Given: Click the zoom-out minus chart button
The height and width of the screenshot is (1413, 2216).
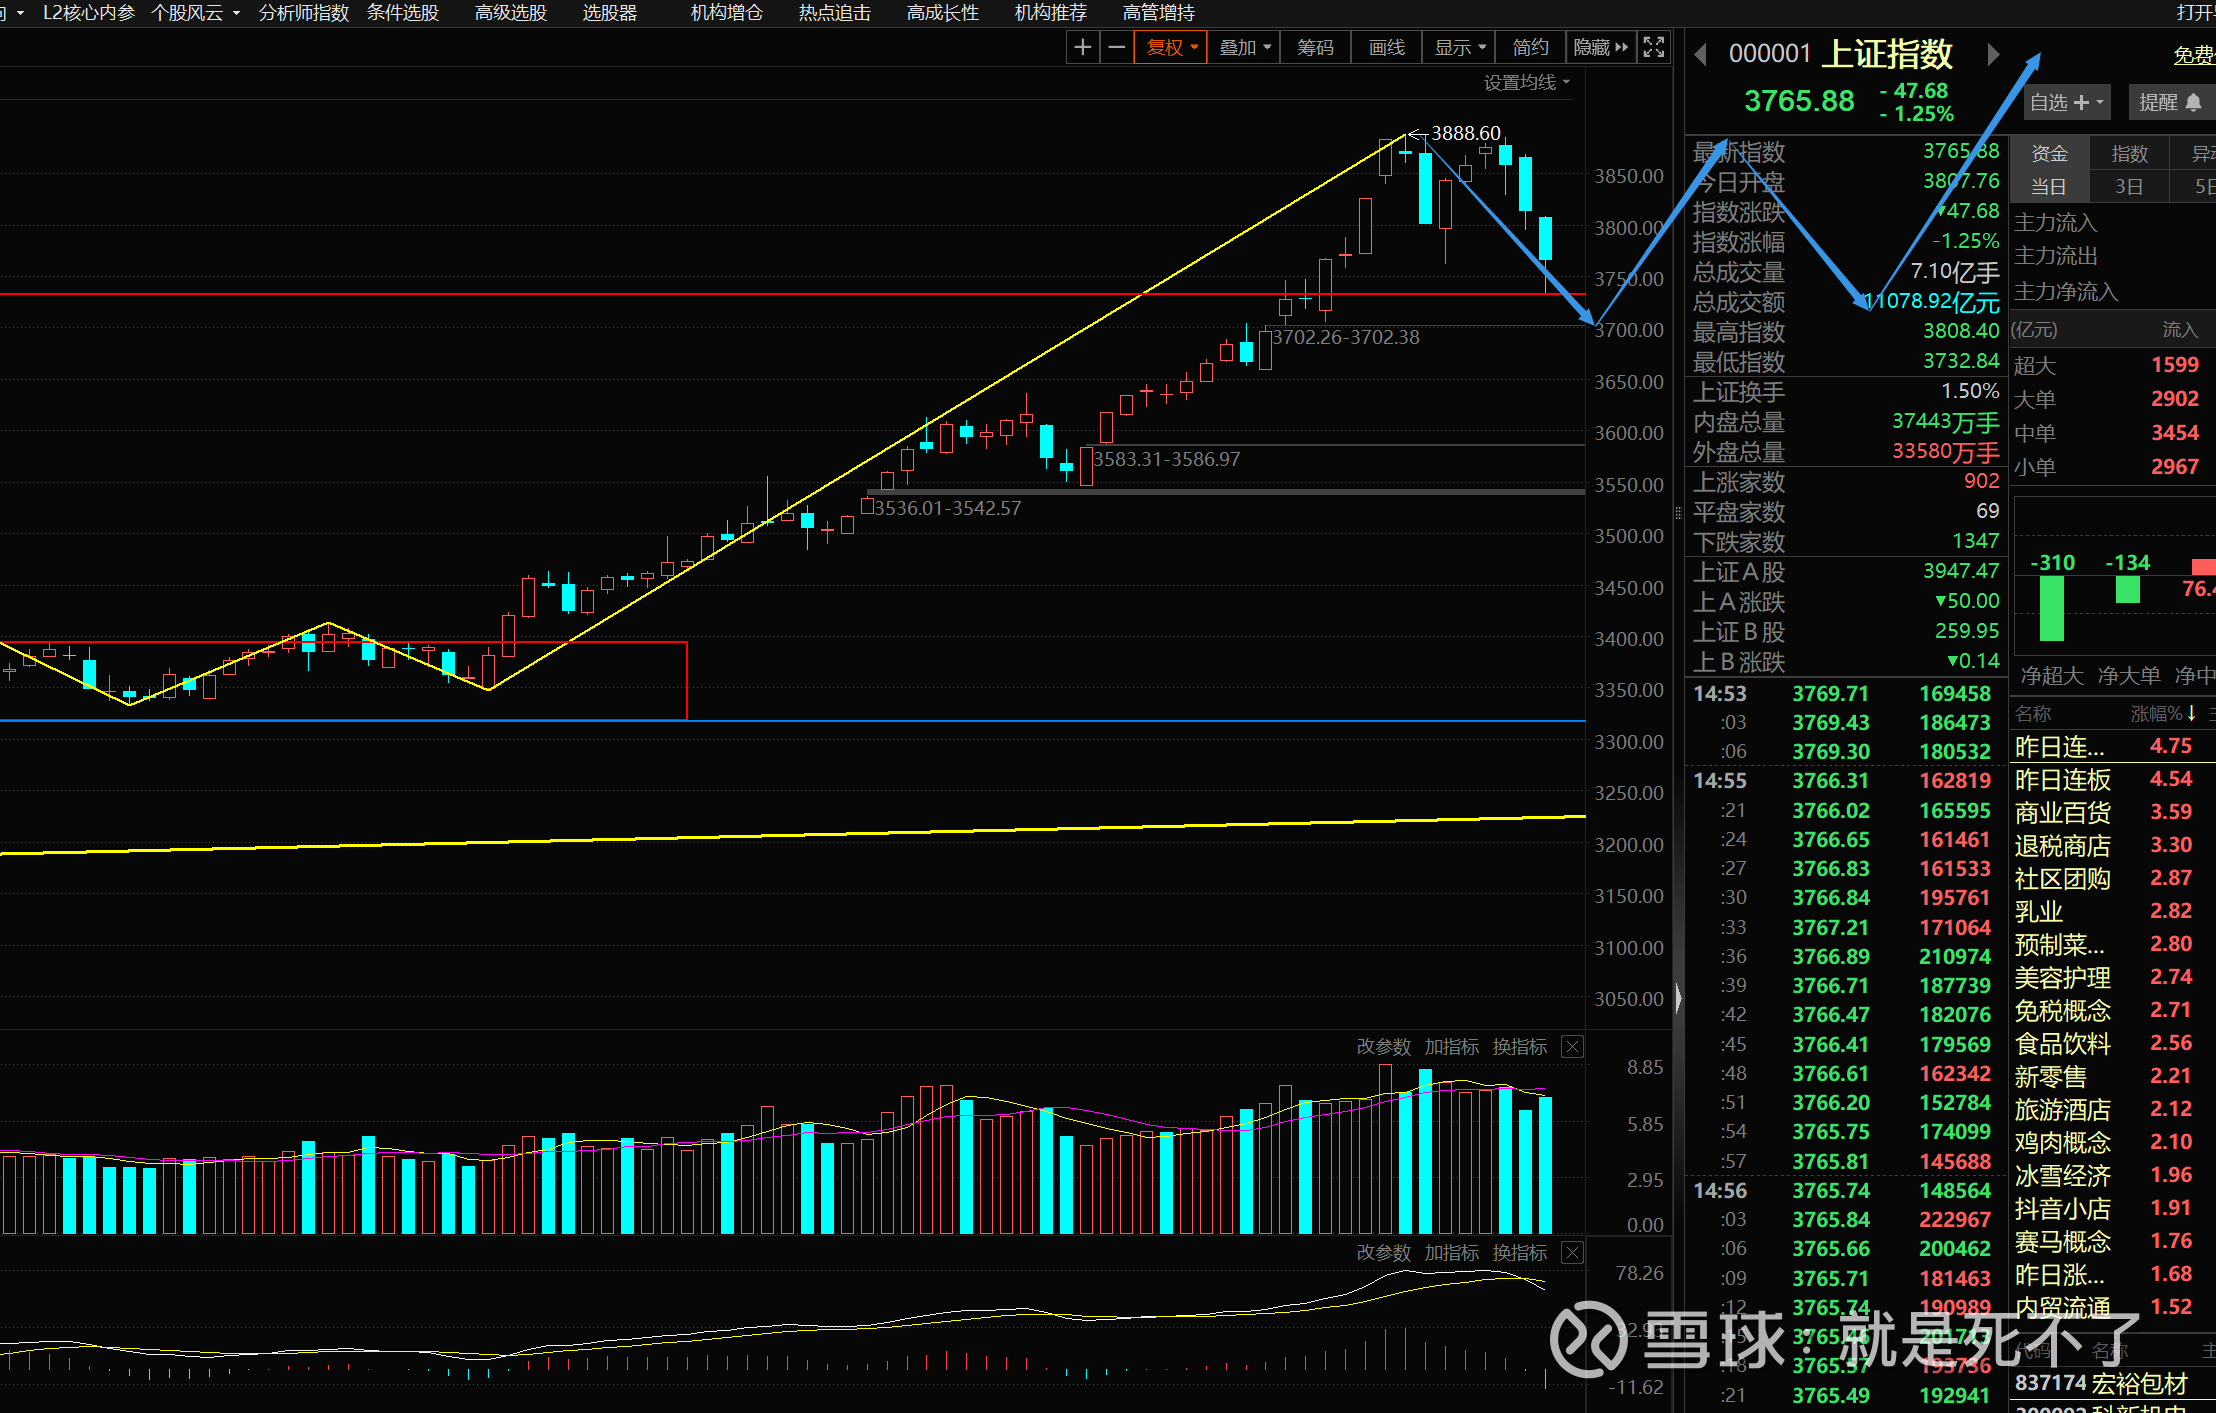Looking at the screenshot, I should (1117, 47).
